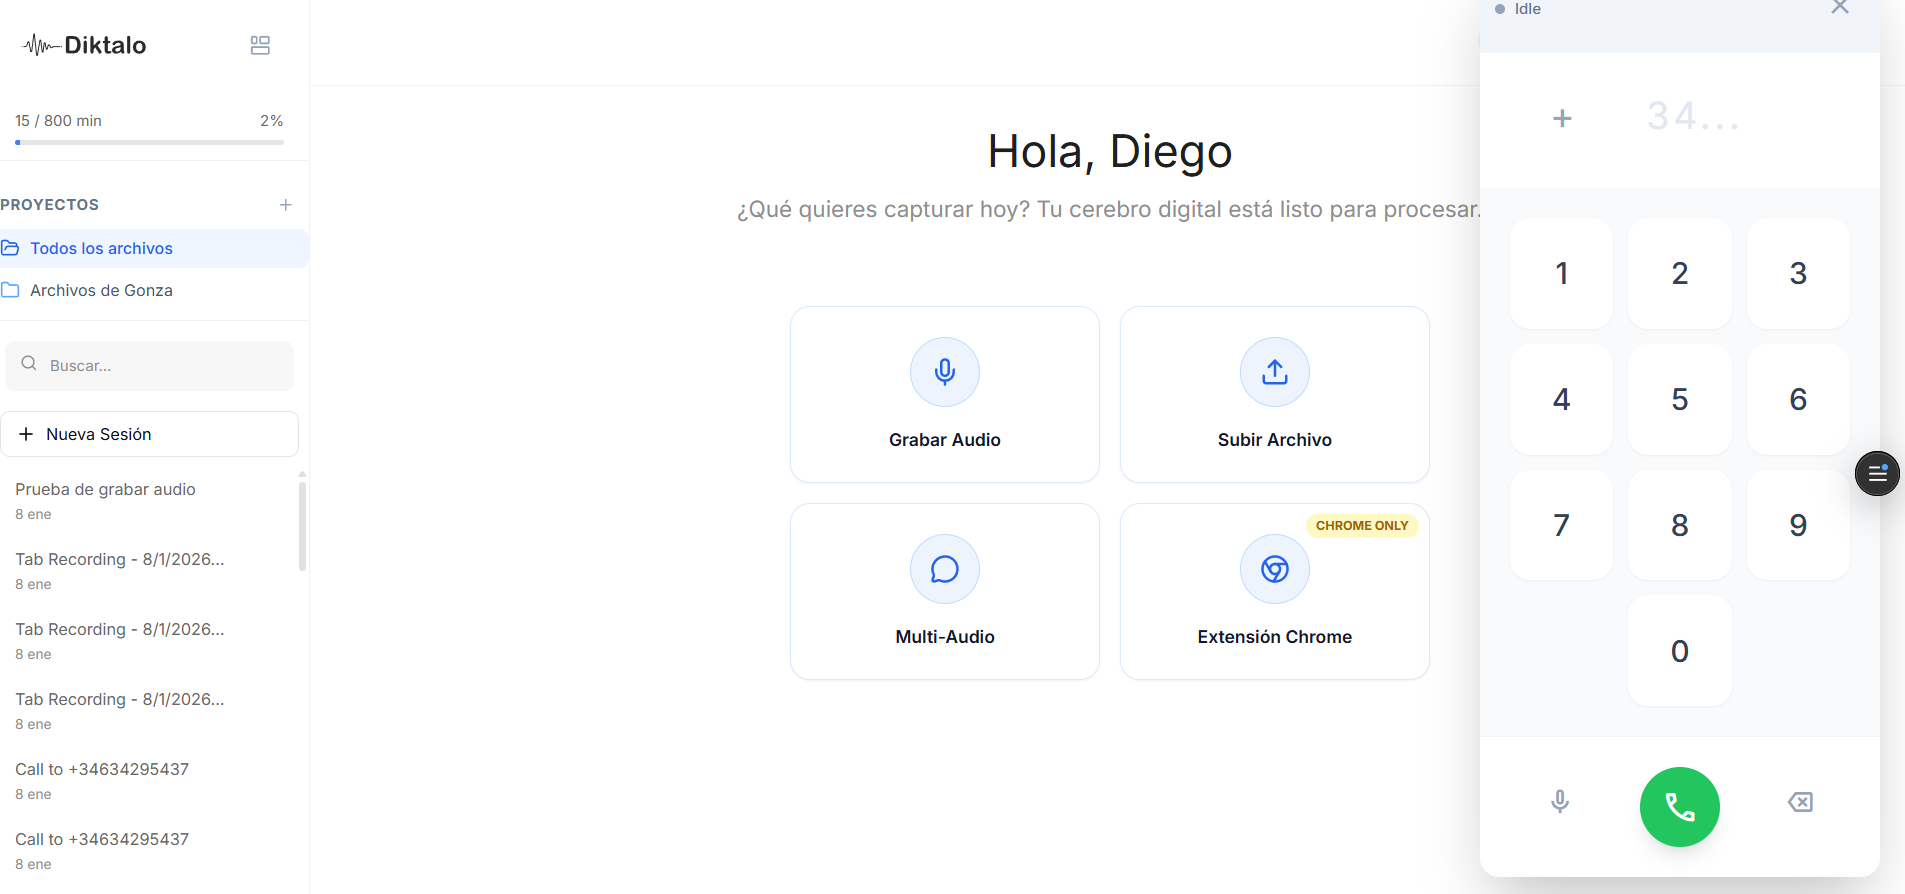The height and width of the screenshot is (894, 1905).
Task: Dial digit 9 on keypad
Action: coord(1798,525)
